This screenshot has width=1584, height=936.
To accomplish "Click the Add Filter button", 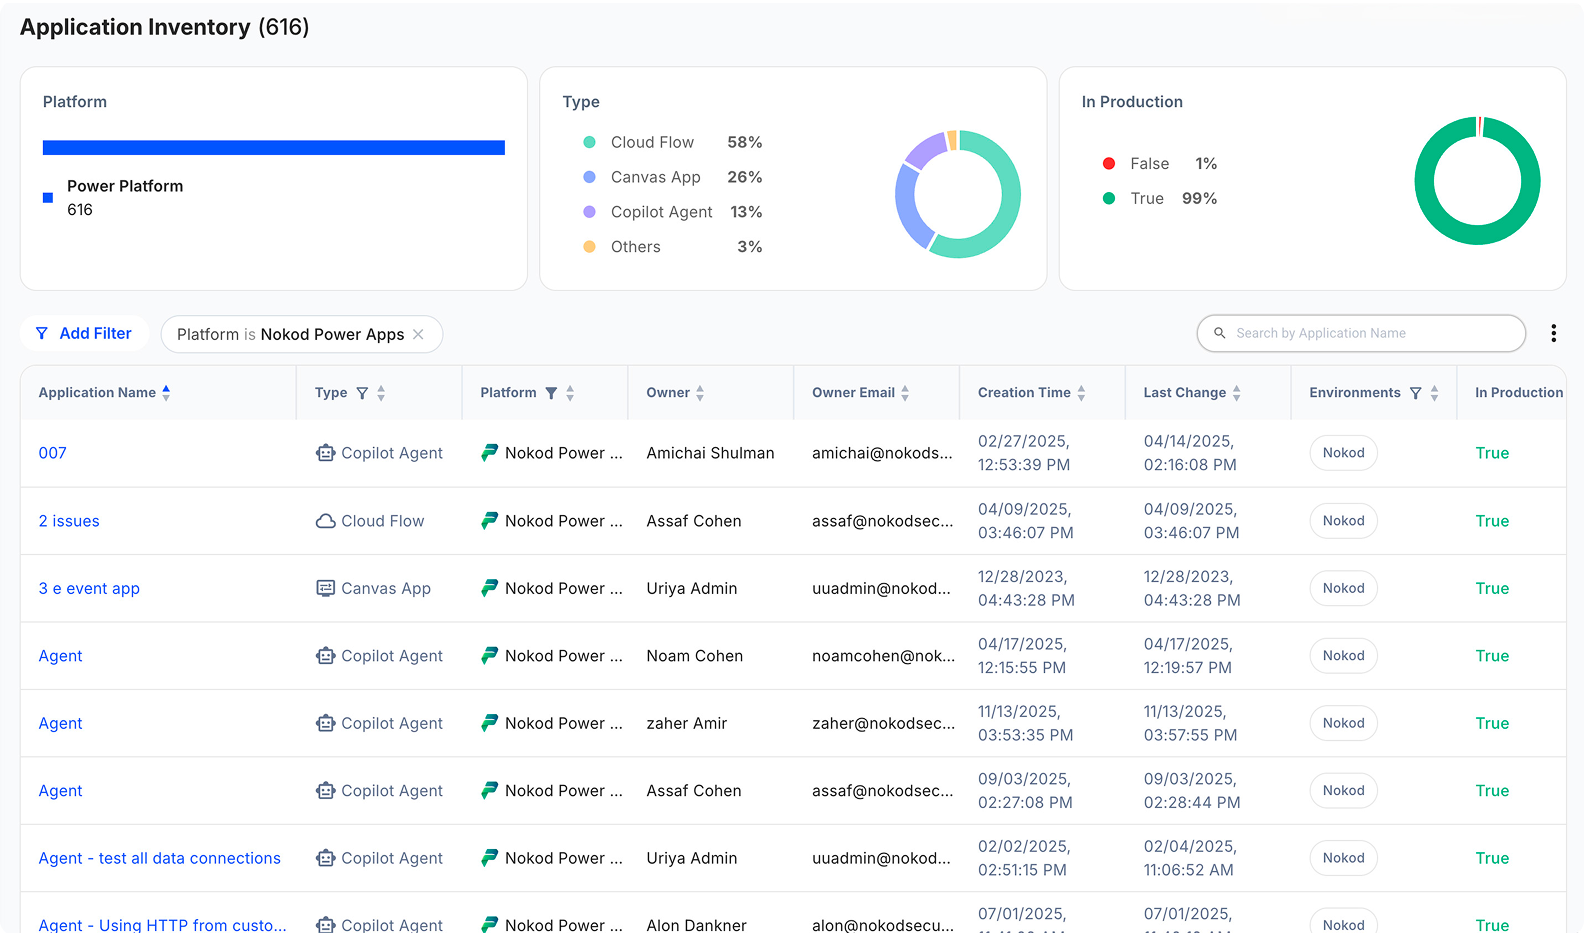I will click(x=84, y=333).
